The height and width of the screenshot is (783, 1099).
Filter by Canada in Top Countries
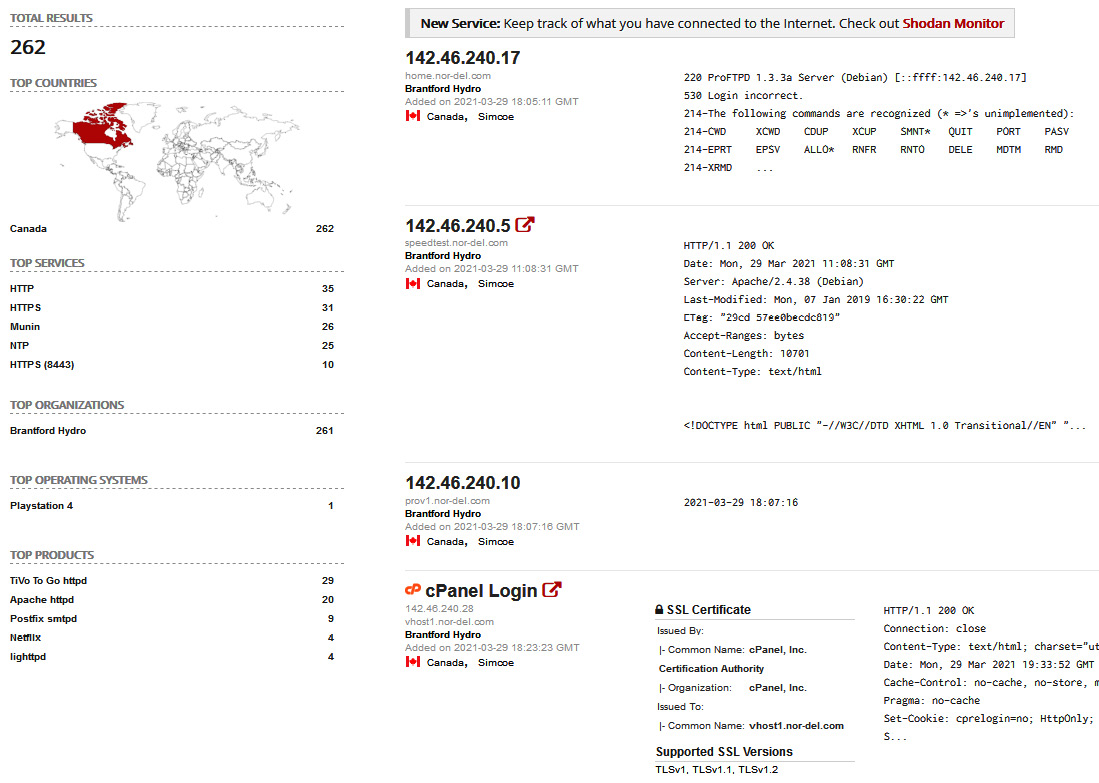point(28,229)
